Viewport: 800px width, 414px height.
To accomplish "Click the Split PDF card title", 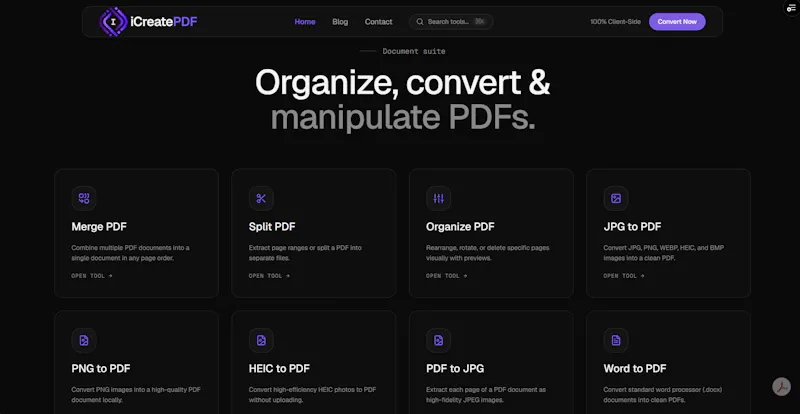I will tap(272, 227).
